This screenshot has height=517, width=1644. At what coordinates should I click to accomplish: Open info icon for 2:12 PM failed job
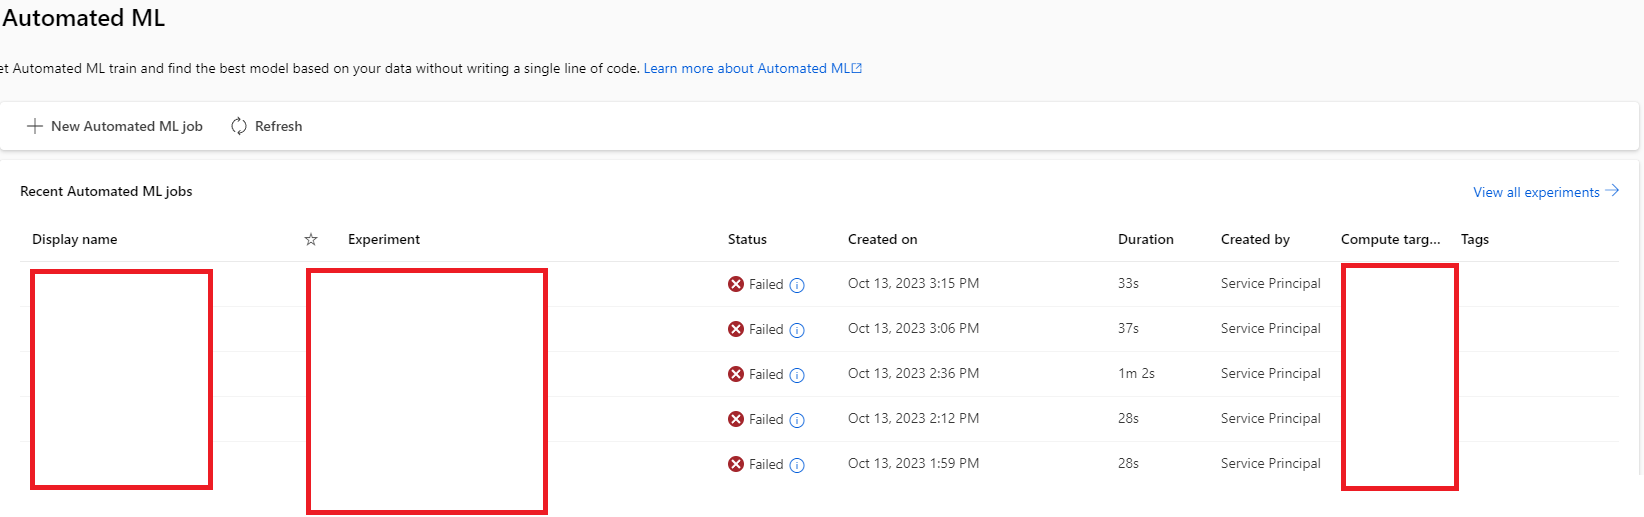(797, 420)
